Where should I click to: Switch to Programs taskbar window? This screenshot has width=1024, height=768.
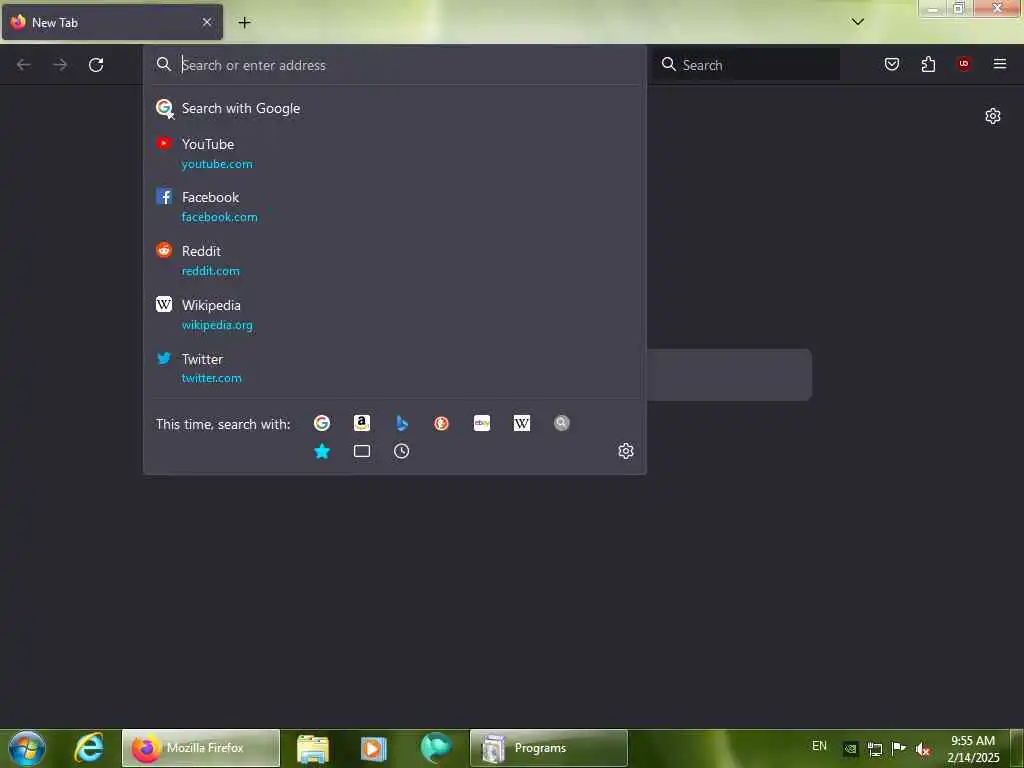pos(549,748)
